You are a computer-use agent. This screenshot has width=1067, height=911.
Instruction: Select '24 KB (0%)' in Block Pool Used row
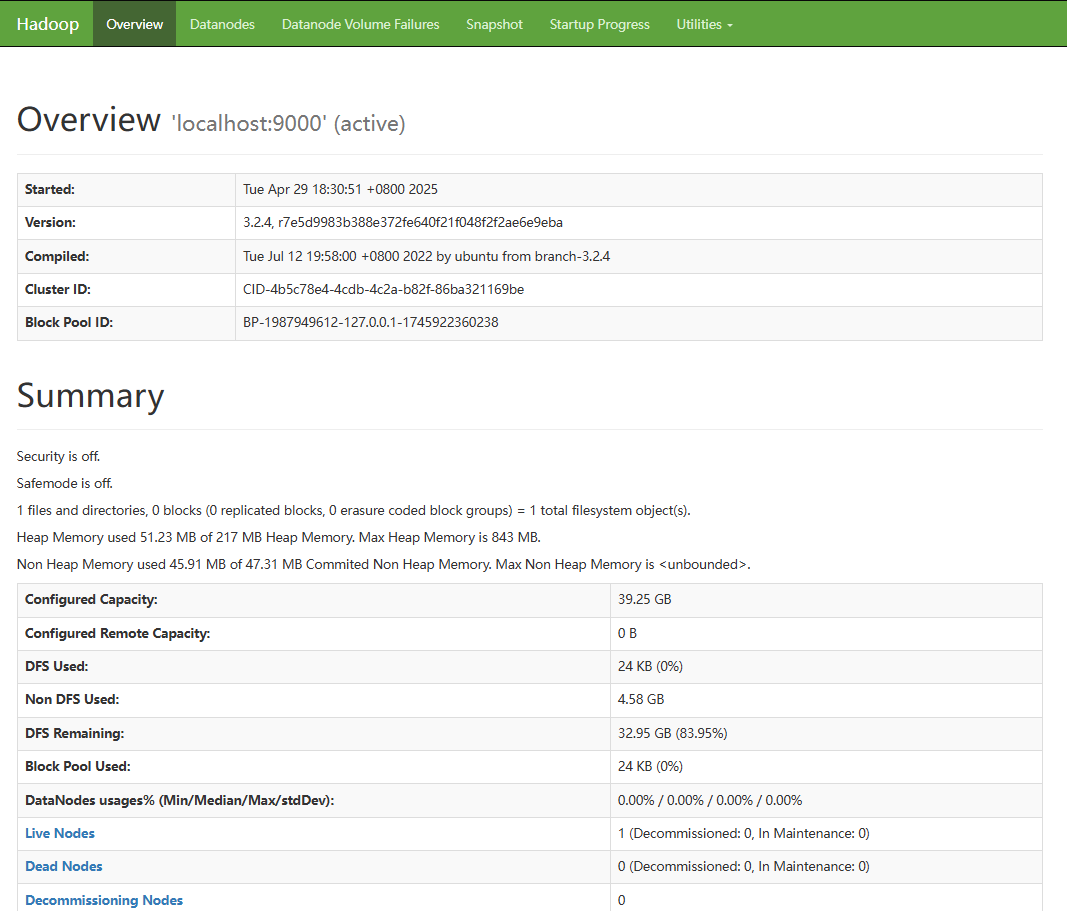[x=651, y=766]
